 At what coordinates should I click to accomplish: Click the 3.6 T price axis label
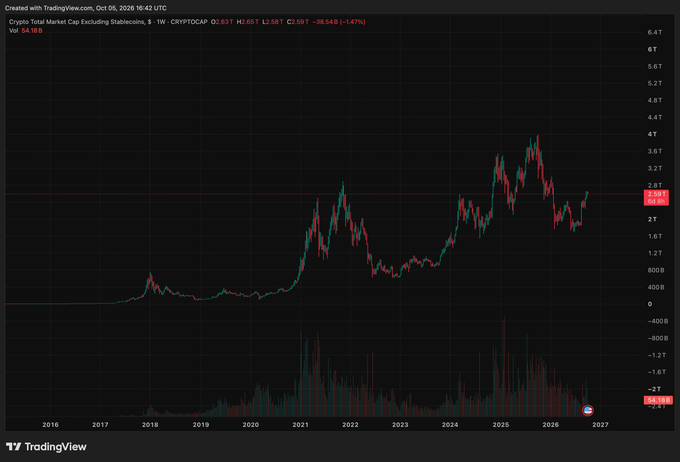655,151
